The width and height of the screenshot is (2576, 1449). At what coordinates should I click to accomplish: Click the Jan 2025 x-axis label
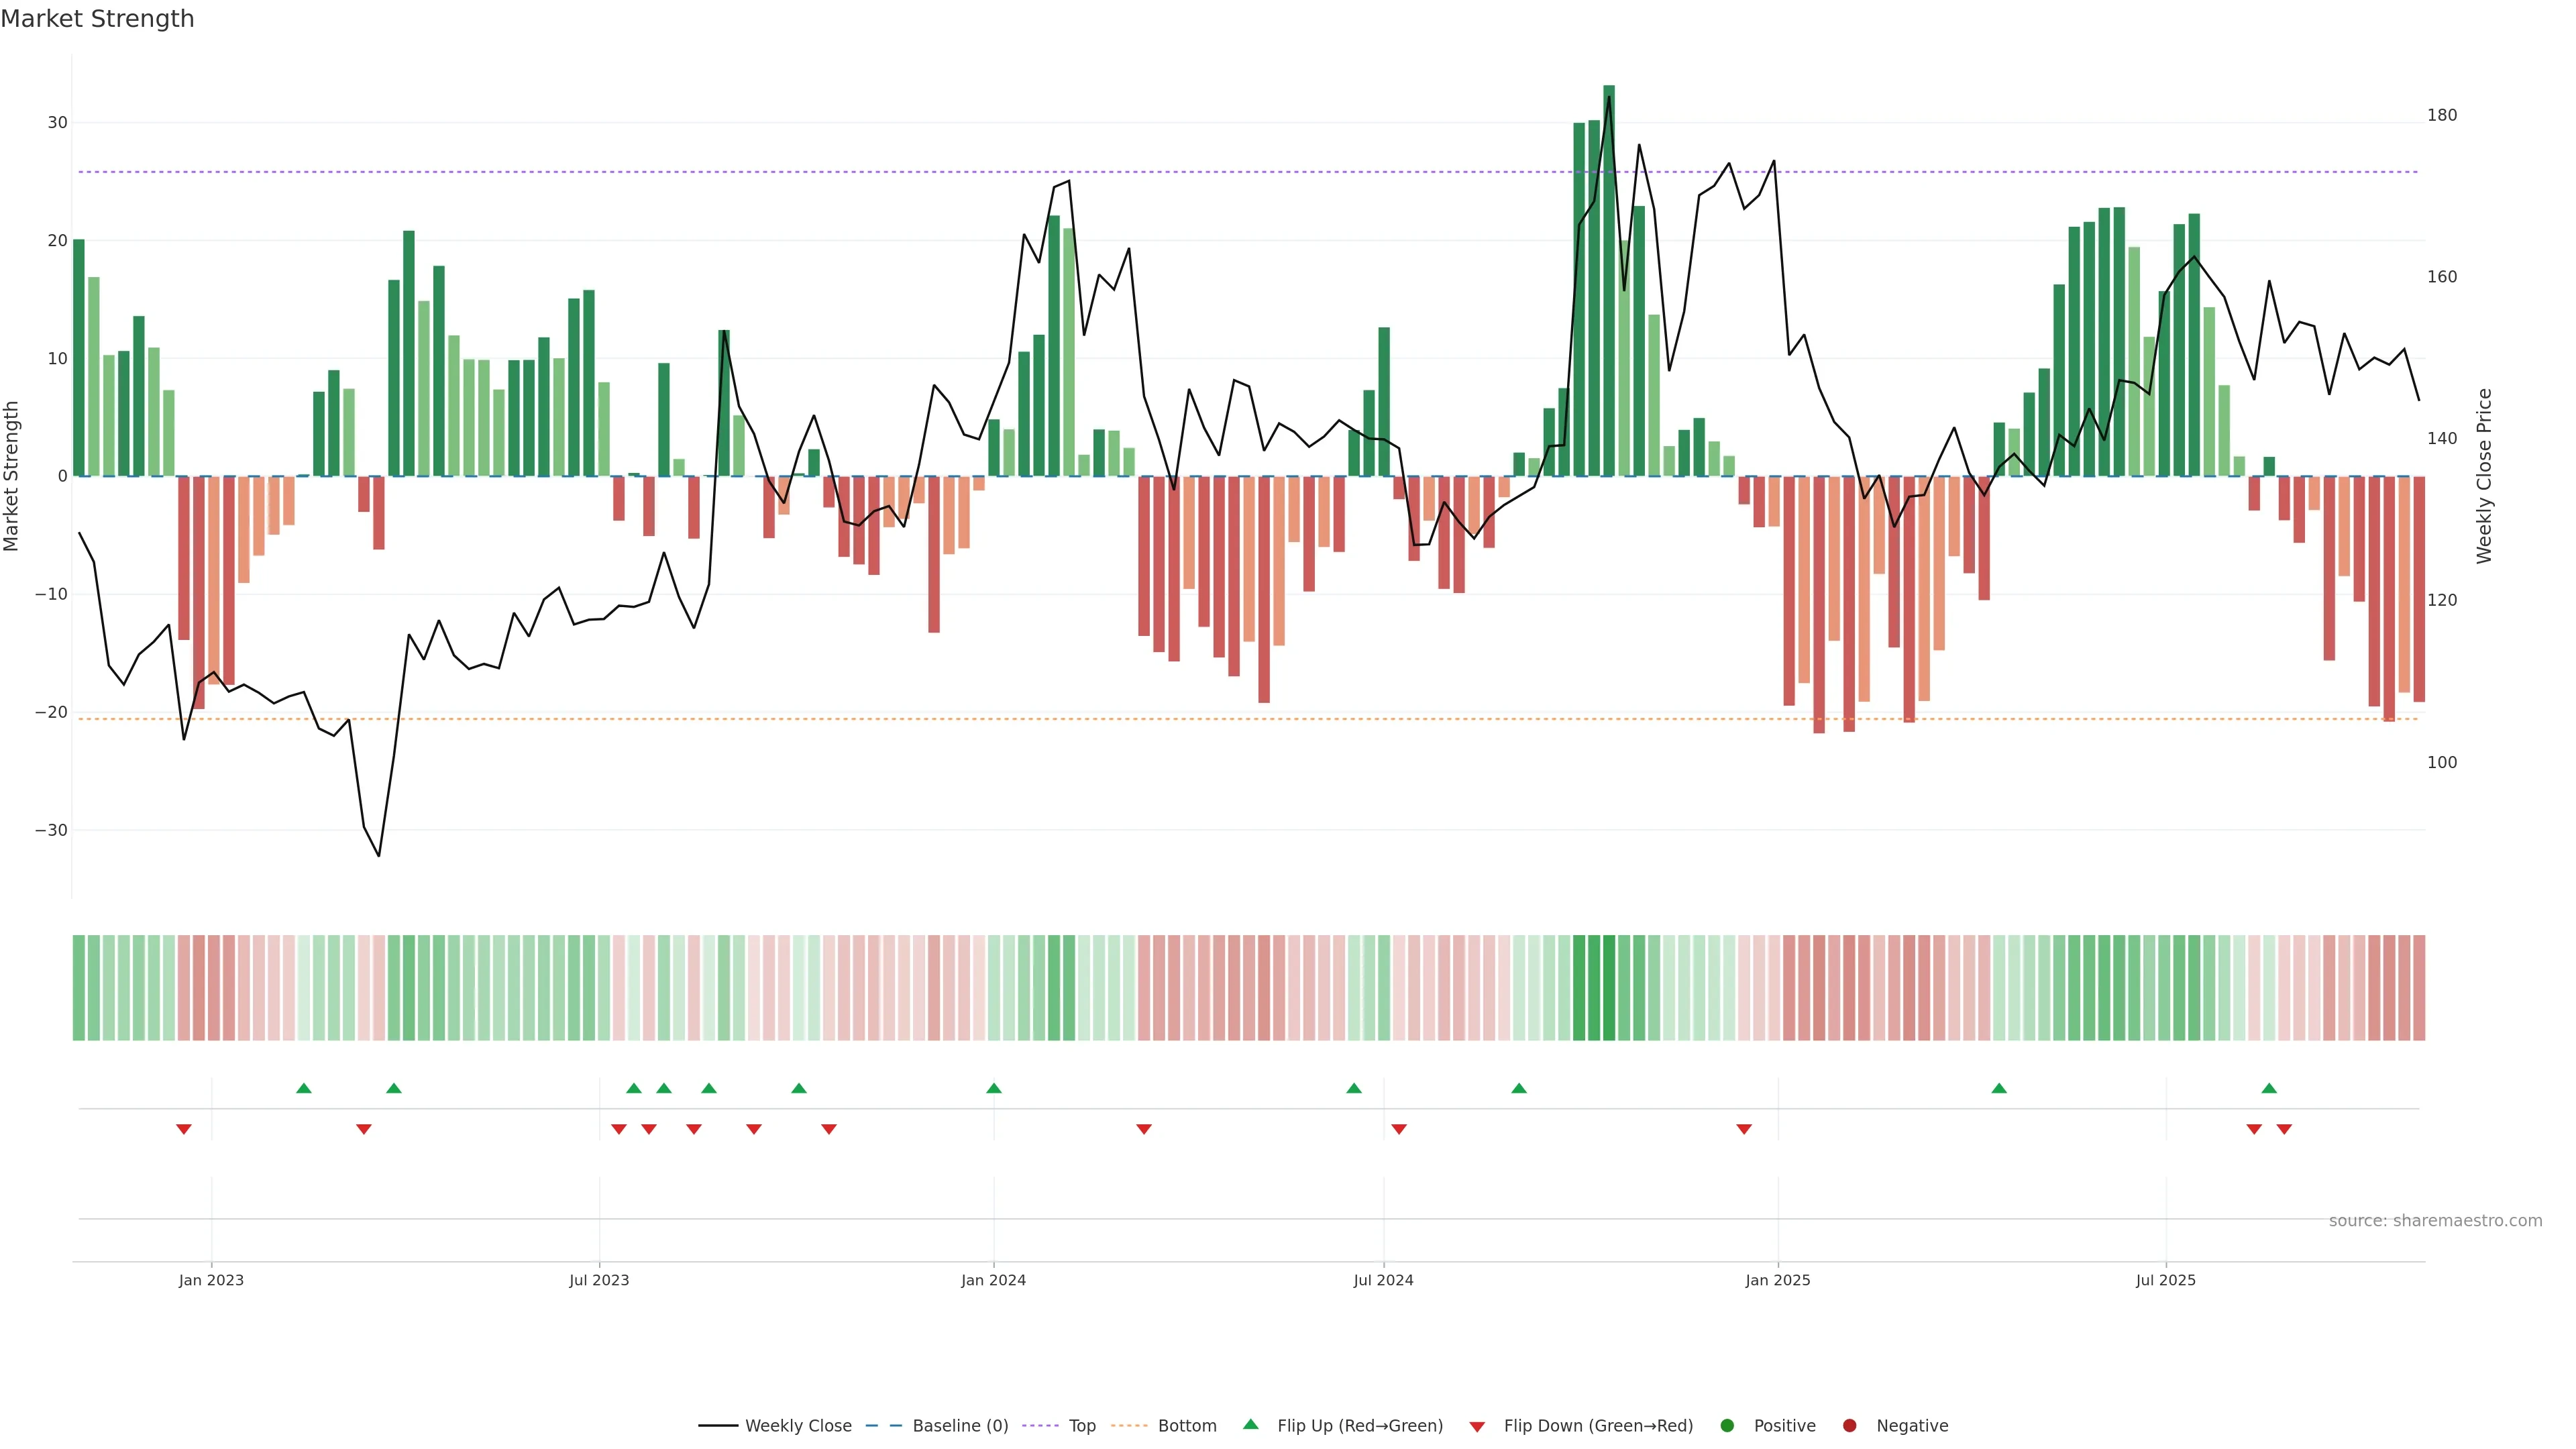pyautogui.click(x=1777, y=1280)
